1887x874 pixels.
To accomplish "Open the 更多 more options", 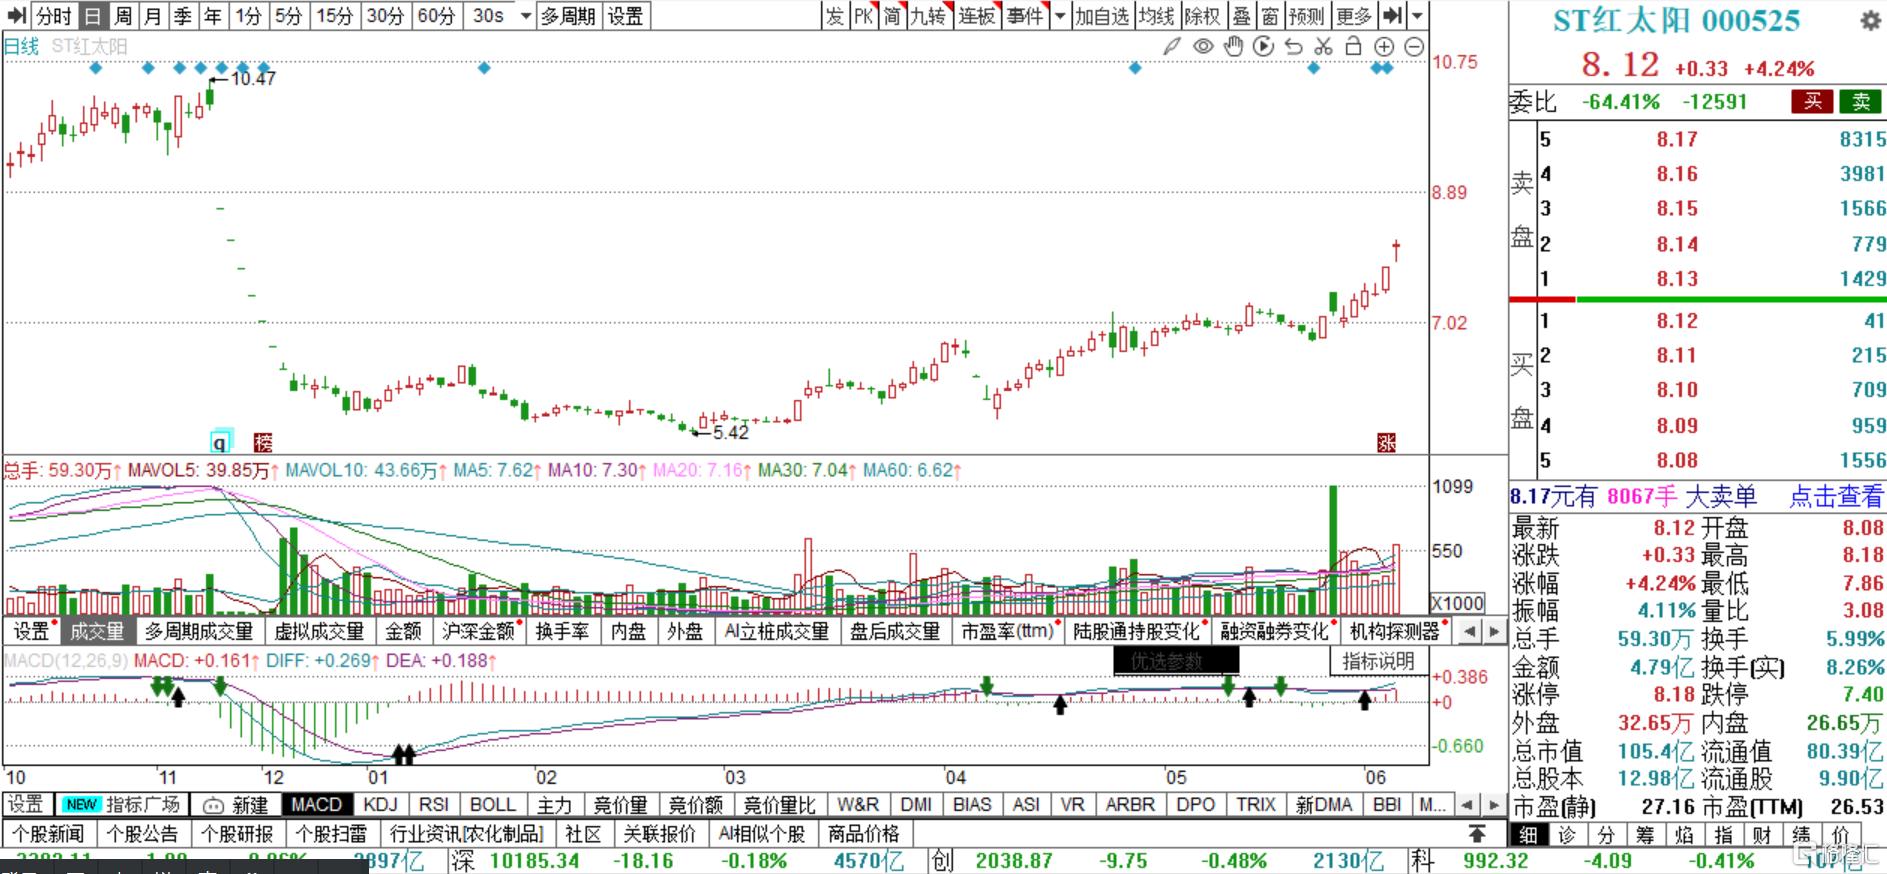I will [1355, 16].
